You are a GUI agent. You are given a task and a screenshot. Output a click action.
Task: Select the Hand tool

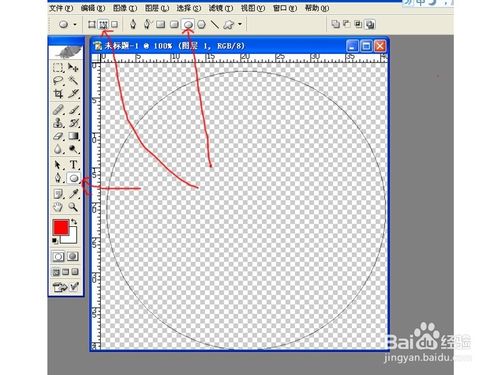coord(58,207)
